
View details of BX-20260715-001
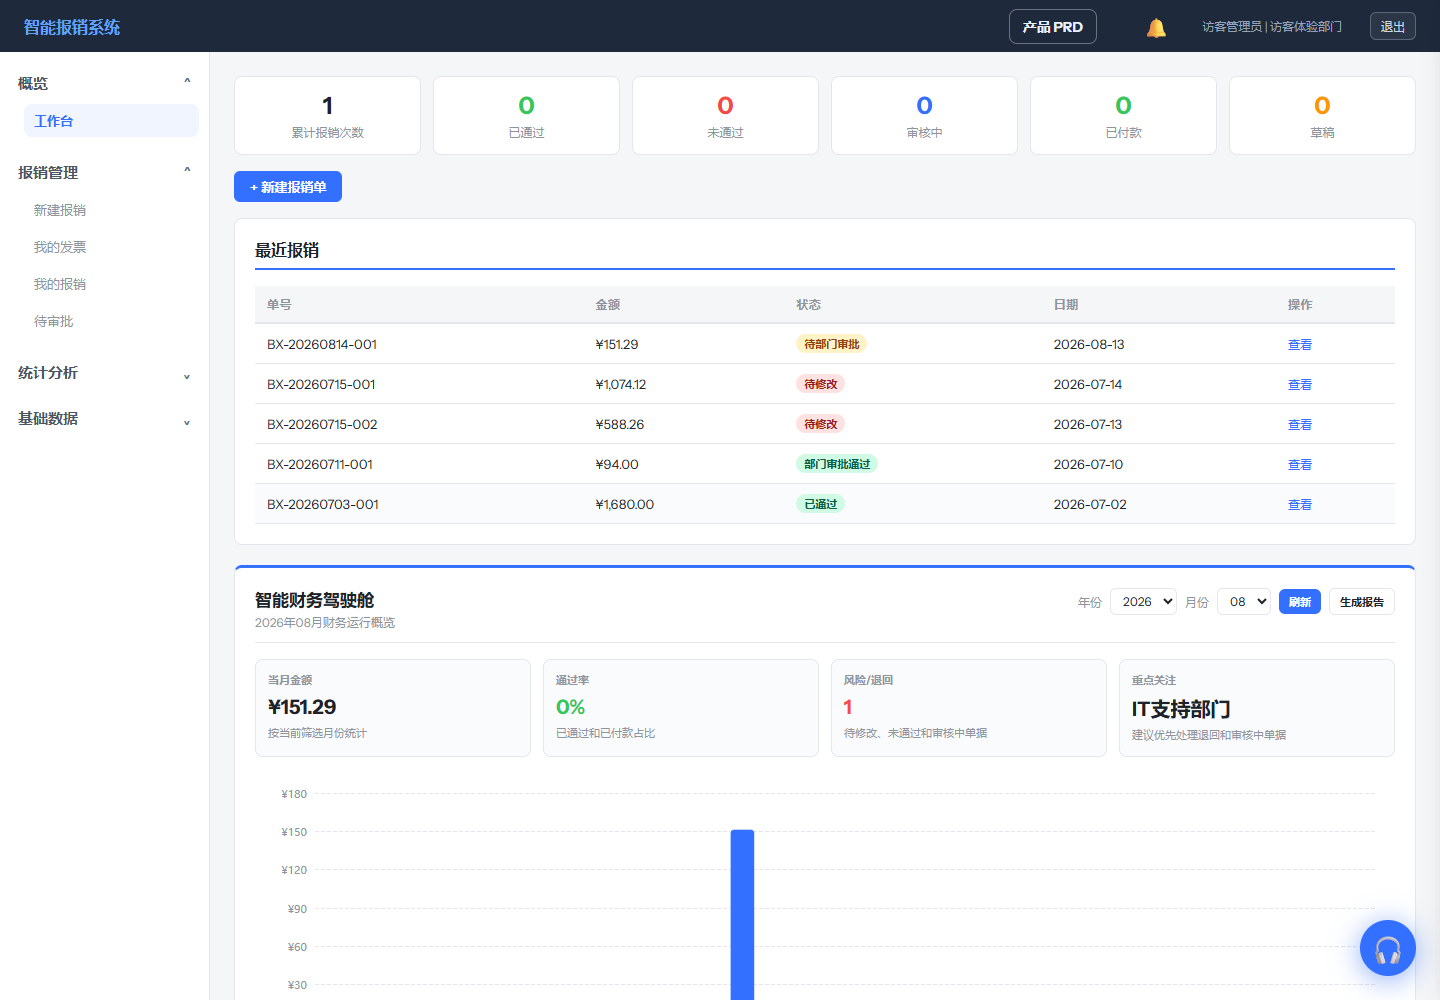1300,384
